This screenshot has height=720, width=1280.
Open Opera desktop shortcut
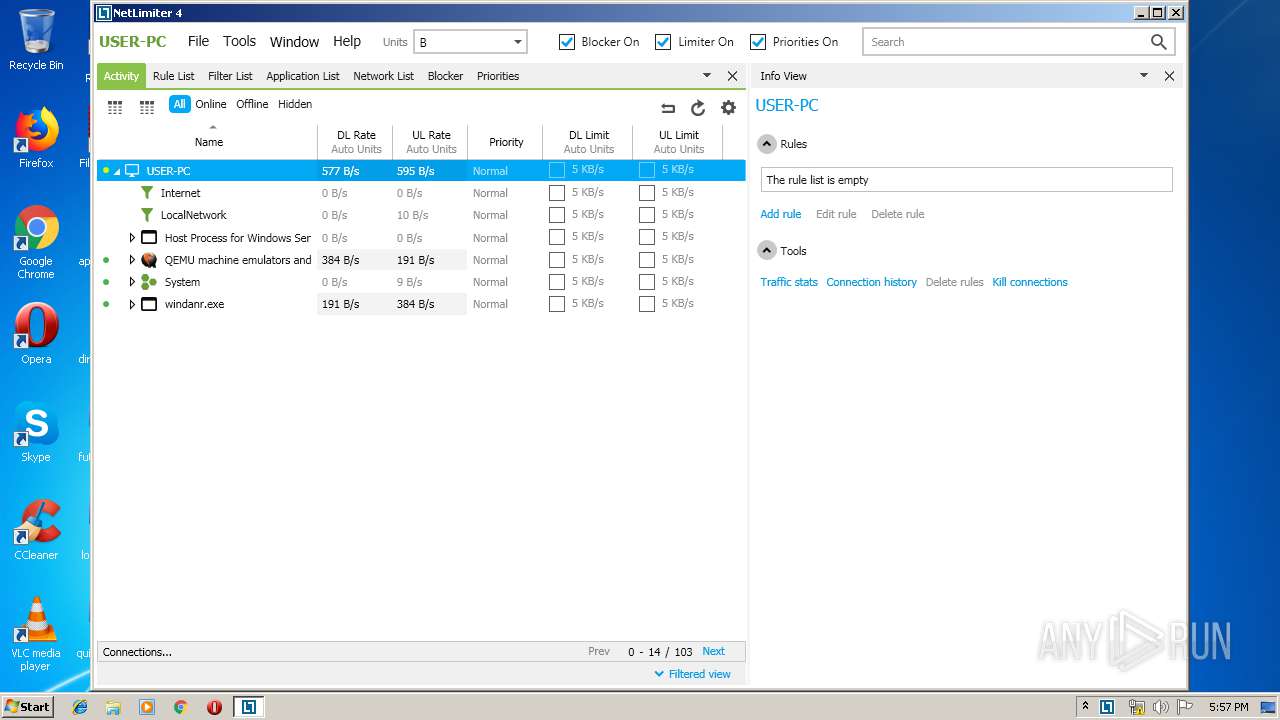(36, 334)
